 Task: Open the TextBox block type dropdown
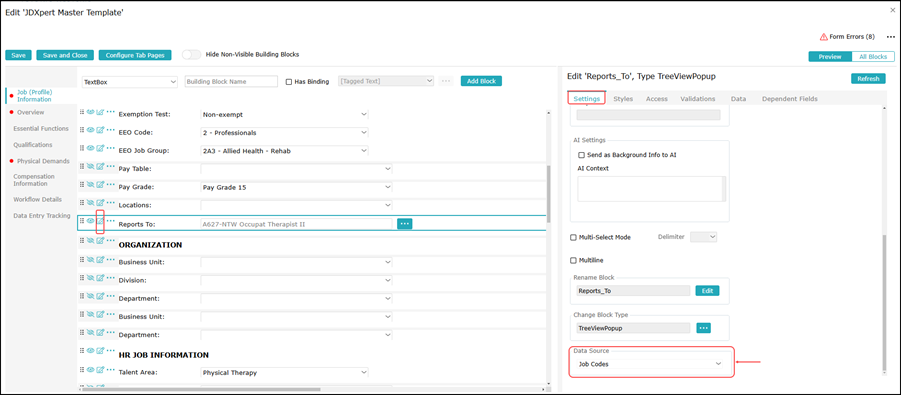coord(130,82)
